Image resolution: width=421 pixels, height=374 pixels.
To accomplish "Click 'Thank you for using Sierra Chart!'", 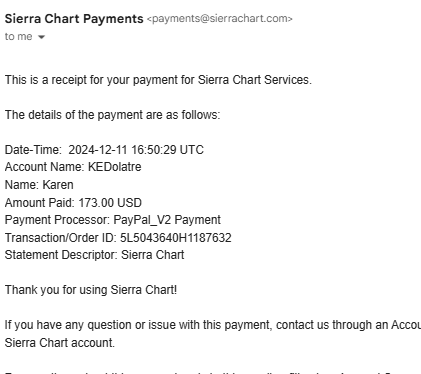I will [91, 290].
